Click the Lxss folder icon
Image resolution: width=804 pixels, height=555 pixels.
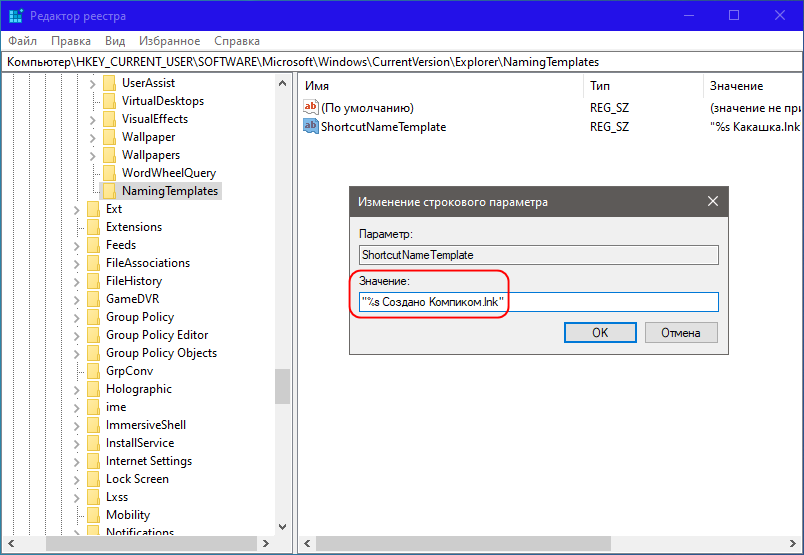click(x=93, y=497)
